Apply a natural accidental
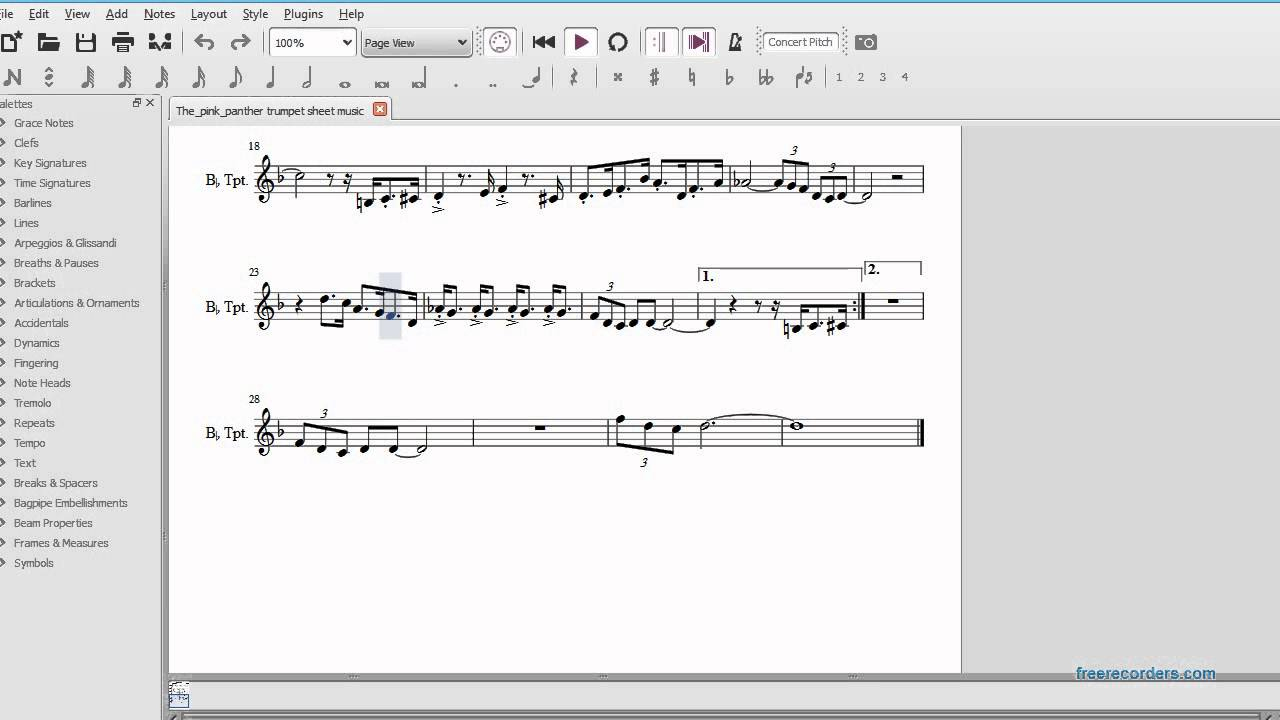Image resolution: width=1280 pixels, height=720 pixels. (691, 77)
